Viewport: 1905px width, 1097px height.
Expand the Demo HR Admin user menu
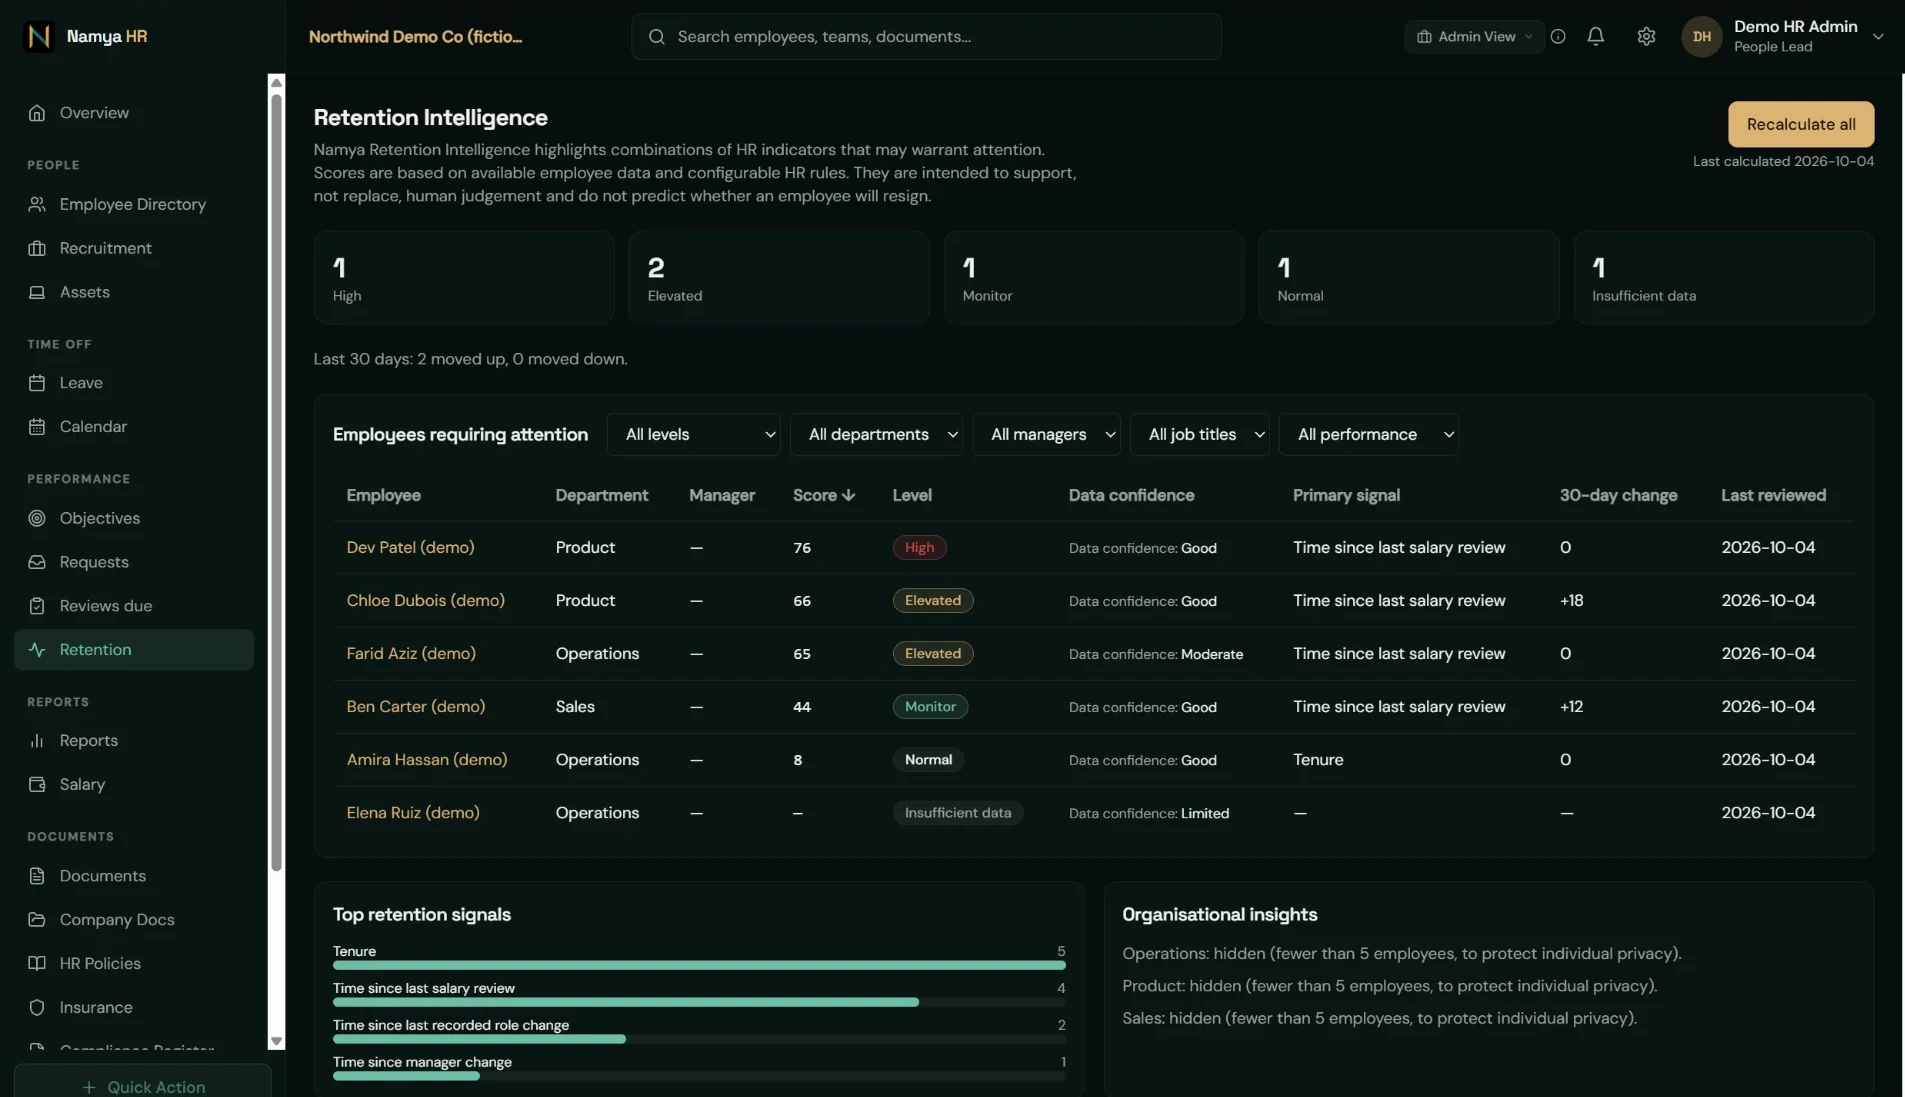point(1783,37)
